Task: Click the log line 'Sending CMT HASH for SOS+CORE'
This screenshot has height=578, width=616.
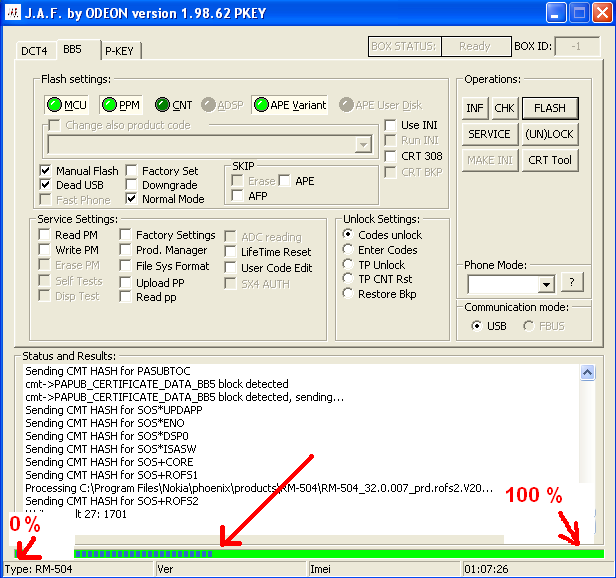Action: click(110, 462)
